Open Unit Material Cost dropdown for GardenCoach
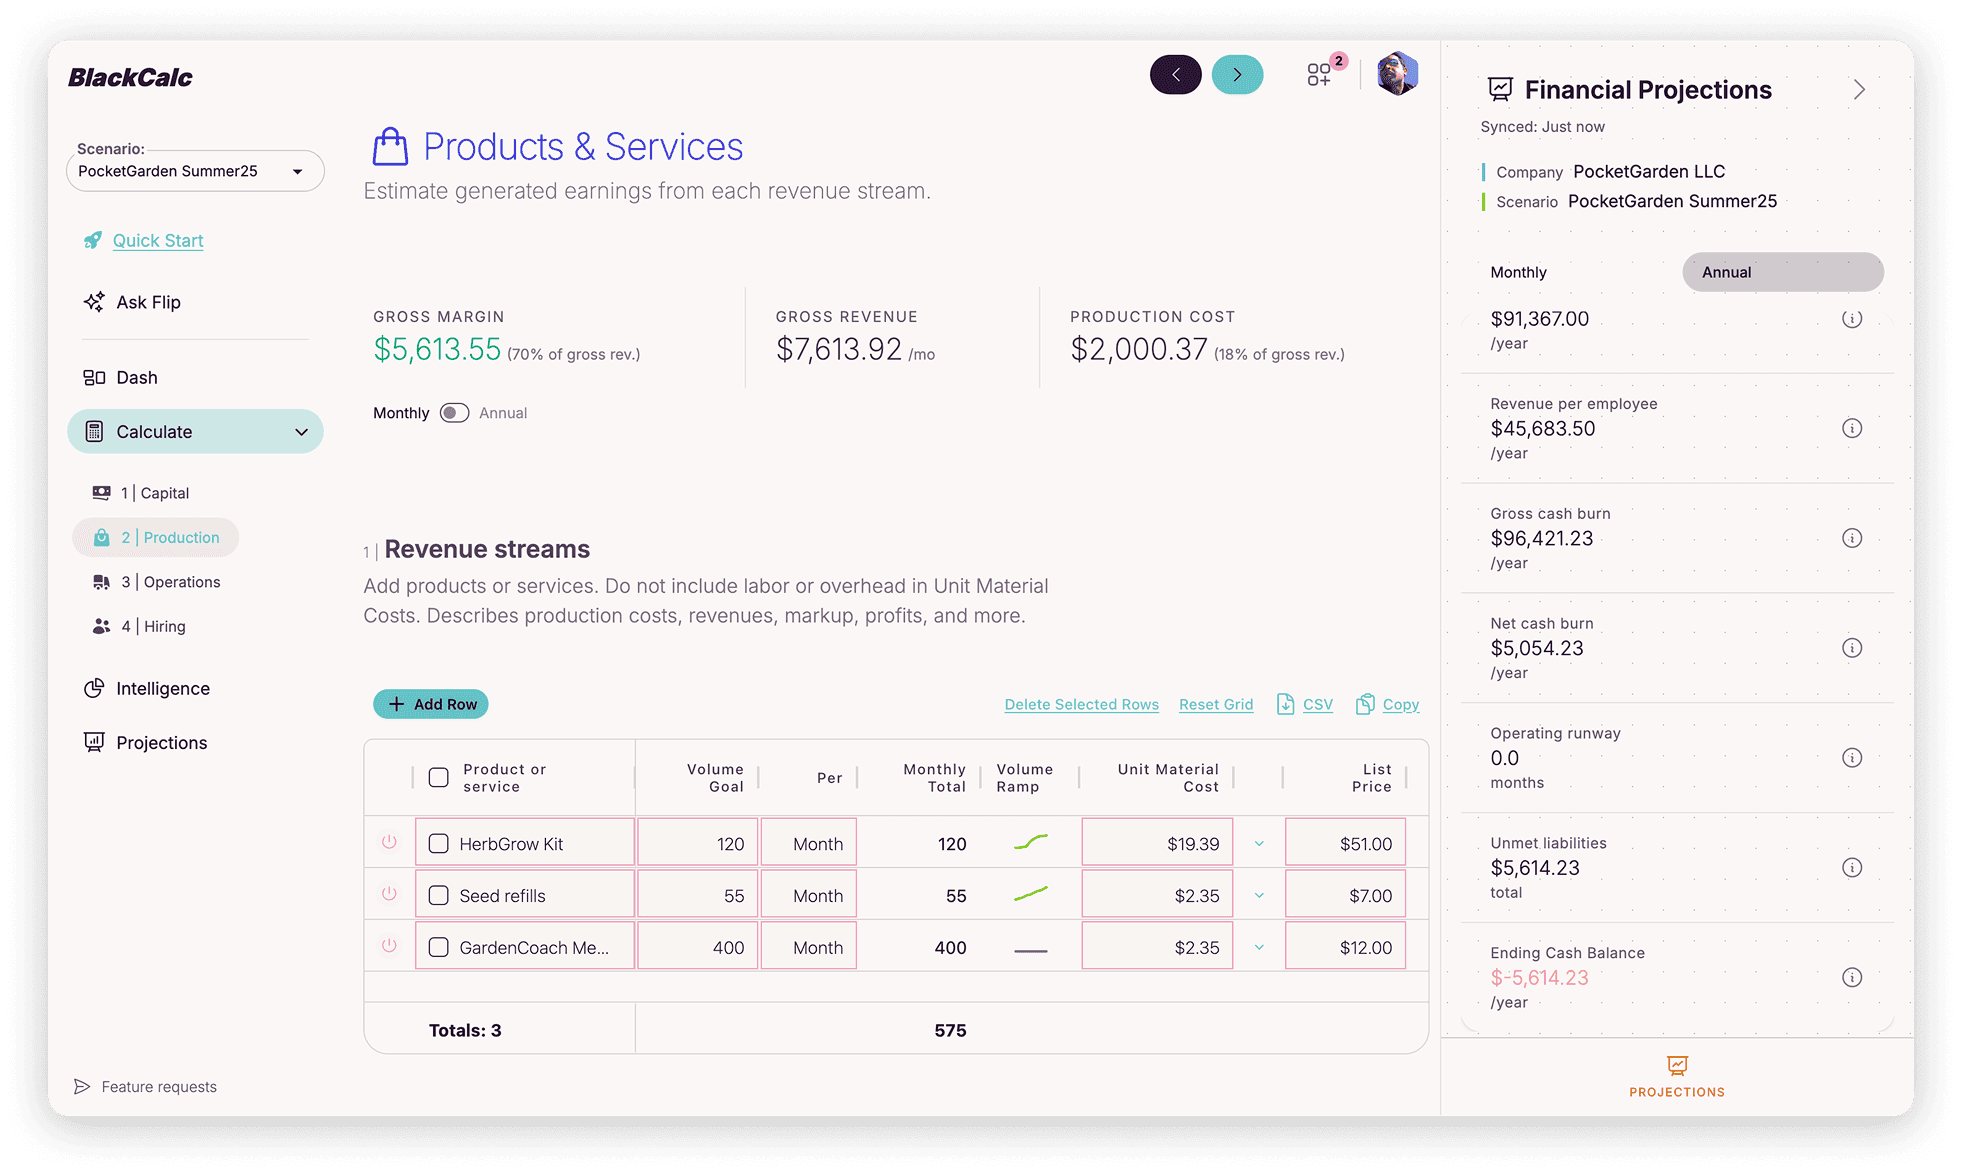 pos(1258,946)
